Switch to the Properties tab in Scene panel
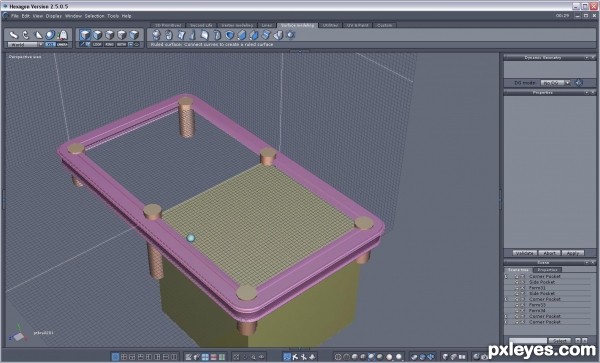The height and width of the screenshot is (363, 600). (547, 270)
